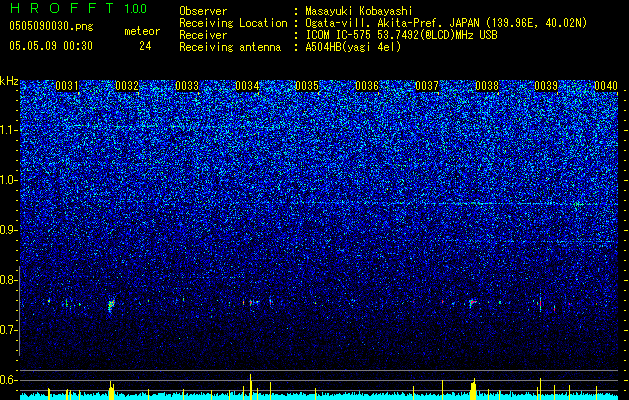Click the 0.7 kHz axis label

click(x=9, y=330)
